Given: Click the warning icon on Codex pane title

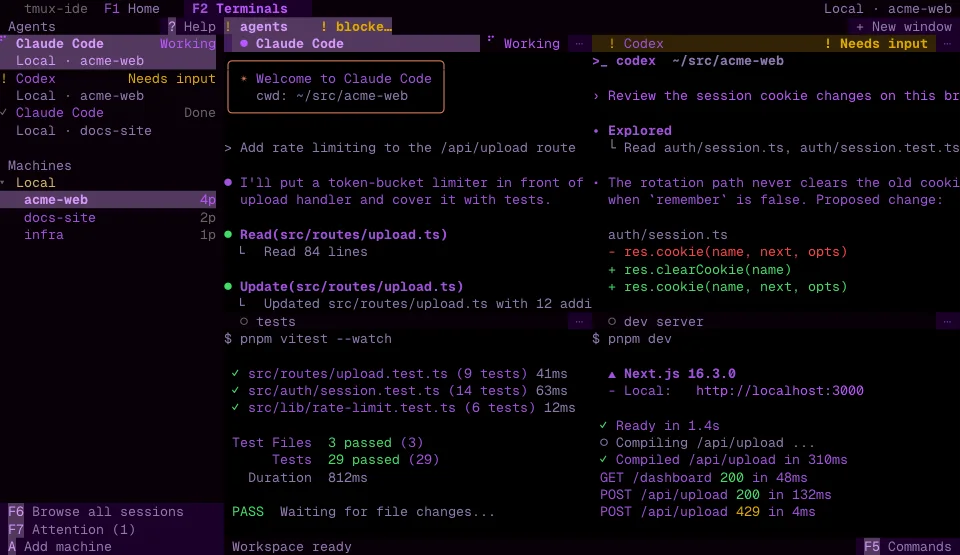Looking at the screenshot, I should (612, 43).
